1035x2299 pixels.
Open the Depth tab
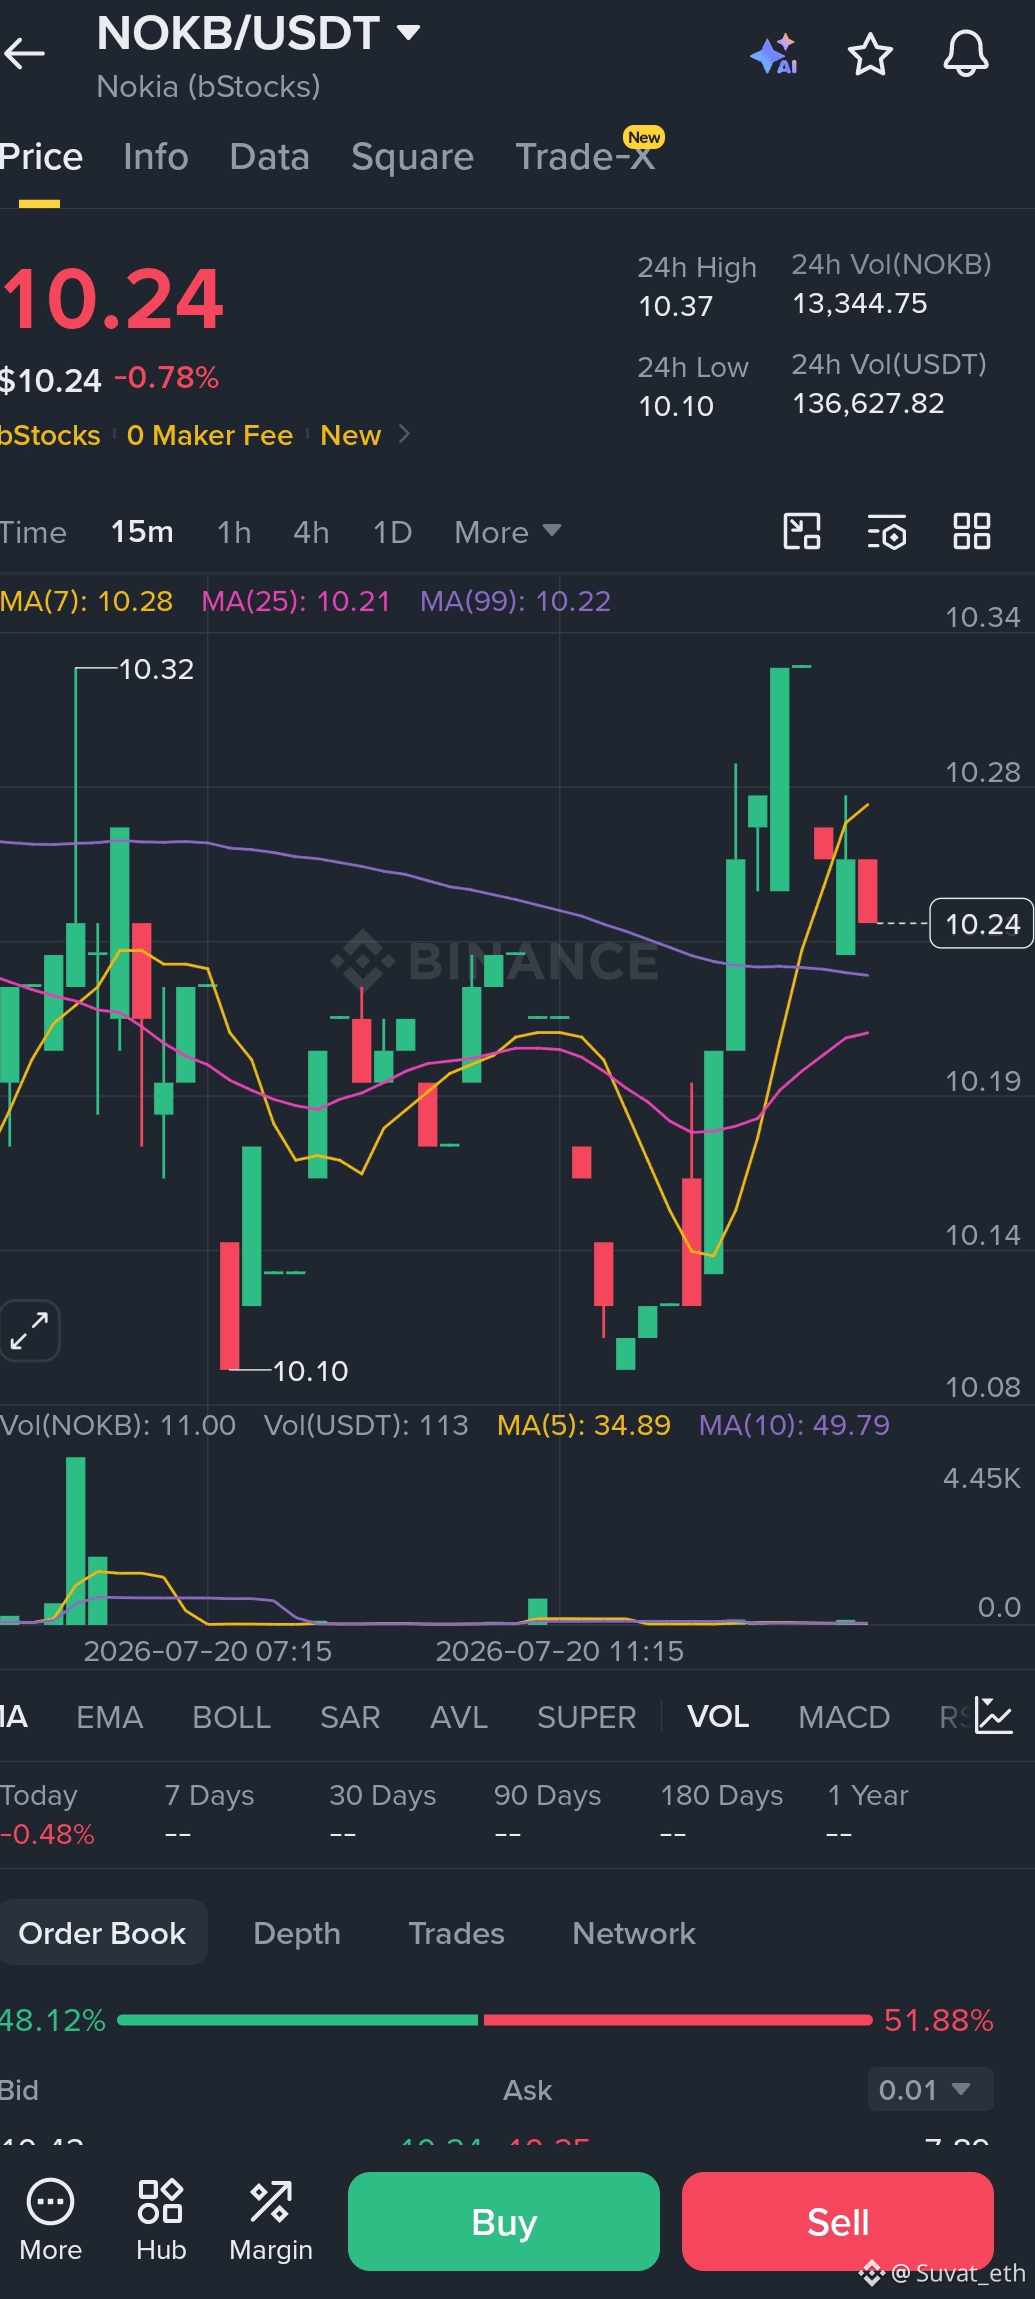[x=297, y=1933]
